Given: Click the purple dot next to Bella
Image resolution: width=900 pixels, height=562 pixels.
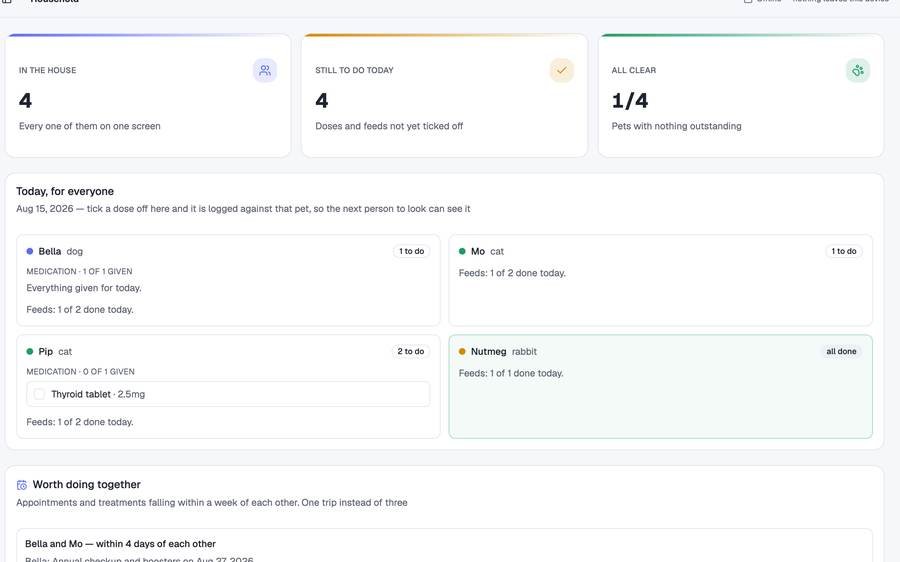Looking at the screenshot, I should 30,251.
